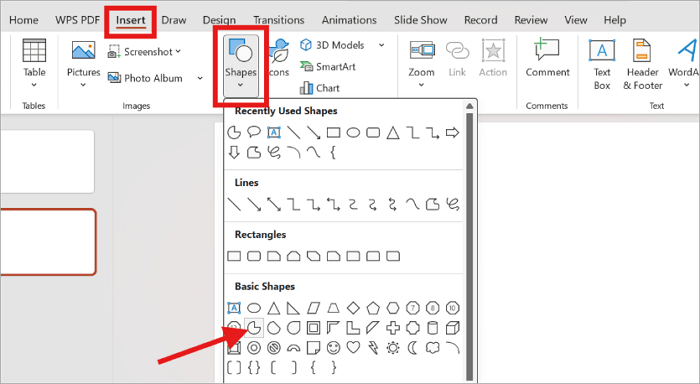Viewport: 700px width, 384px height.
Task: Choose the Diamond shape in Basic Shapes
Action: [x=353, y=308]
